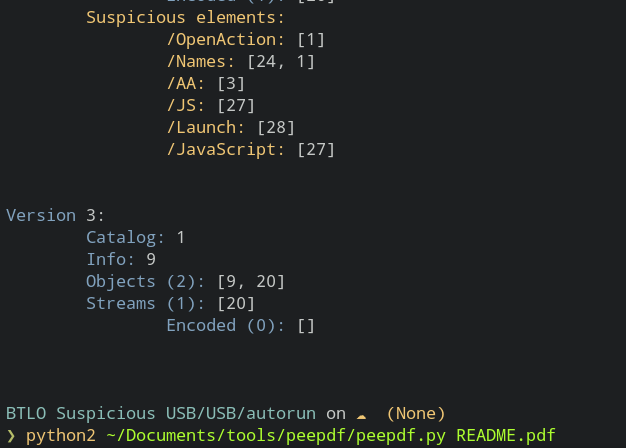626x448 pixels.
Task: Click the BTLO Suspicious USB path
Action: [x=160, y=414]
